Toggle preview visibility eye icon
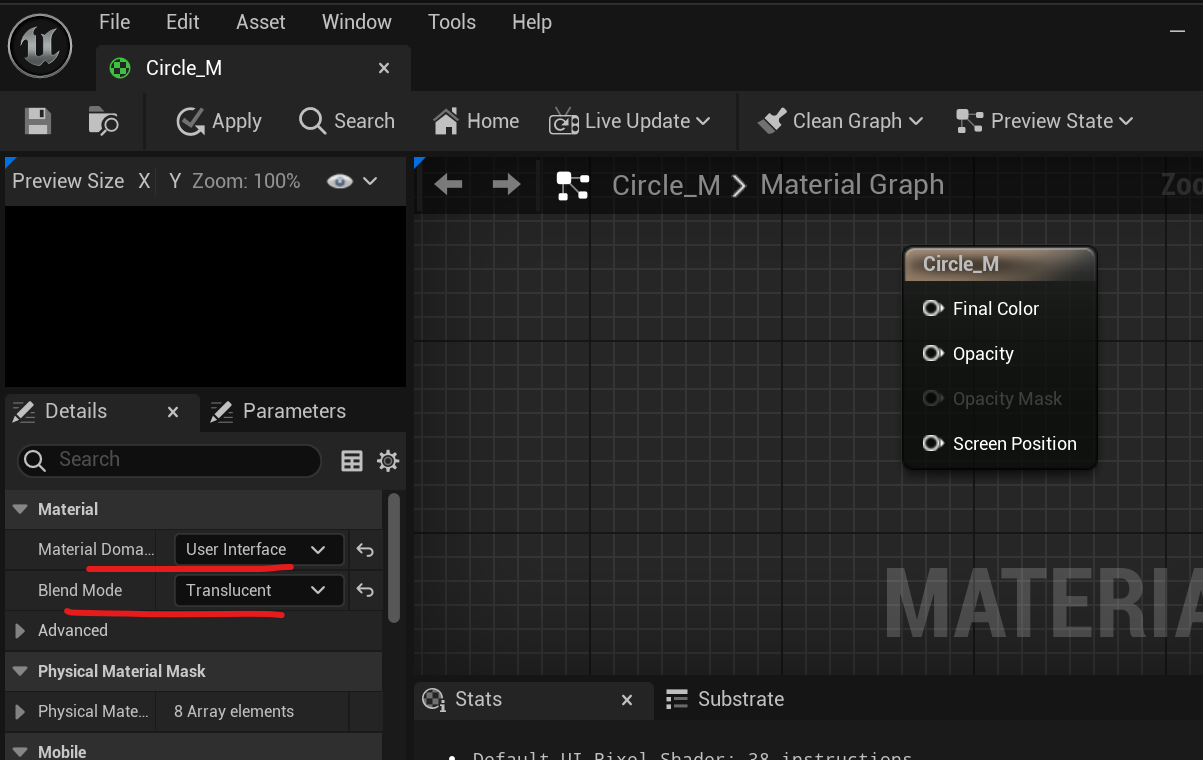The height and width of the screenshot is (760, 1203). coord(340,181)
